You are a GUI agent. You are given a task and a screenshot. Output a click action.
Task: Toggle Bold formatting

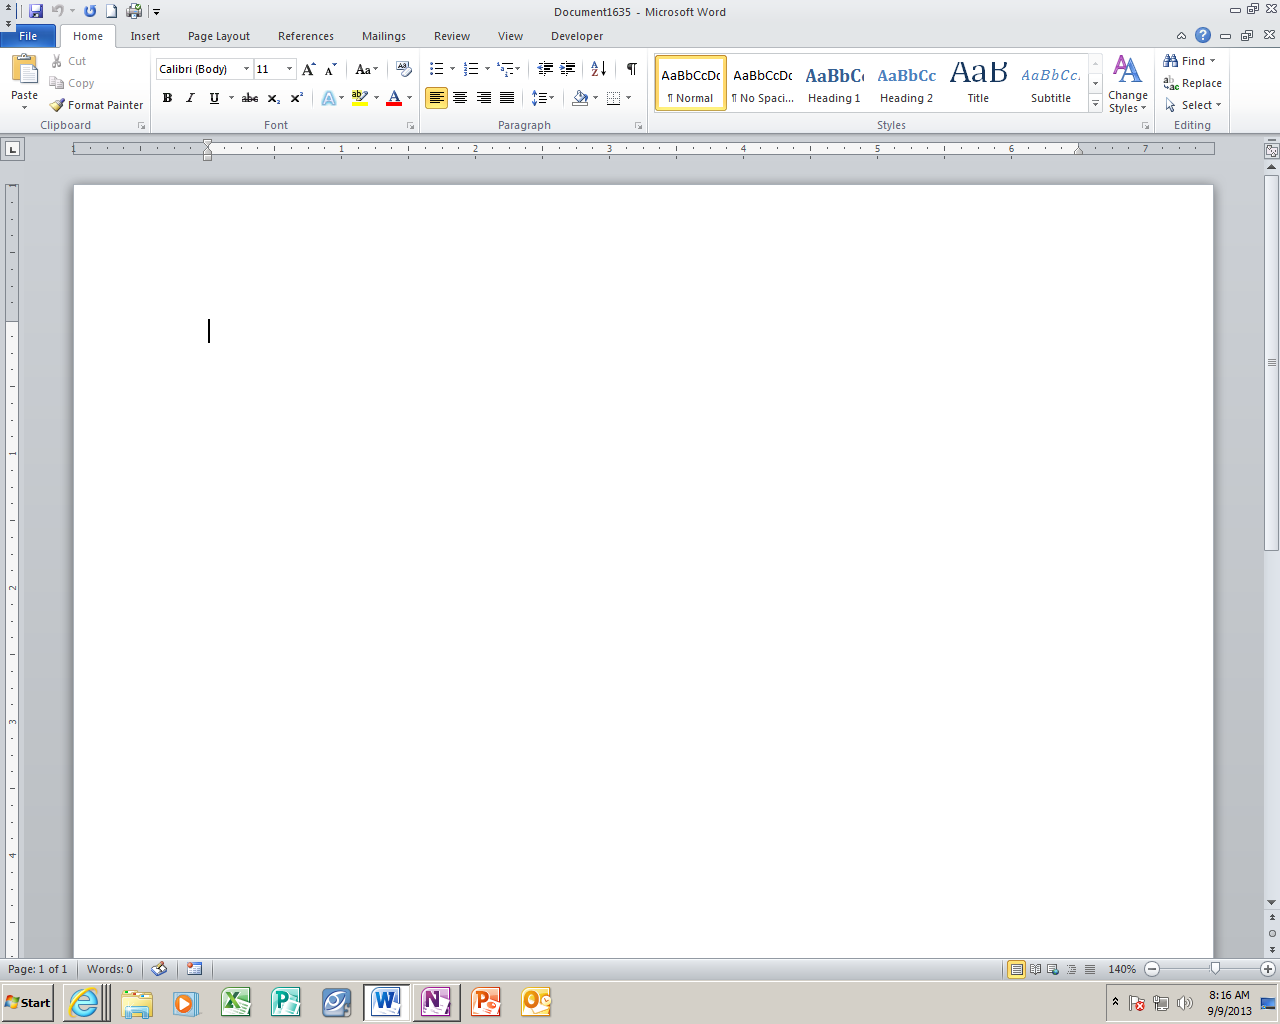(167, 98)
